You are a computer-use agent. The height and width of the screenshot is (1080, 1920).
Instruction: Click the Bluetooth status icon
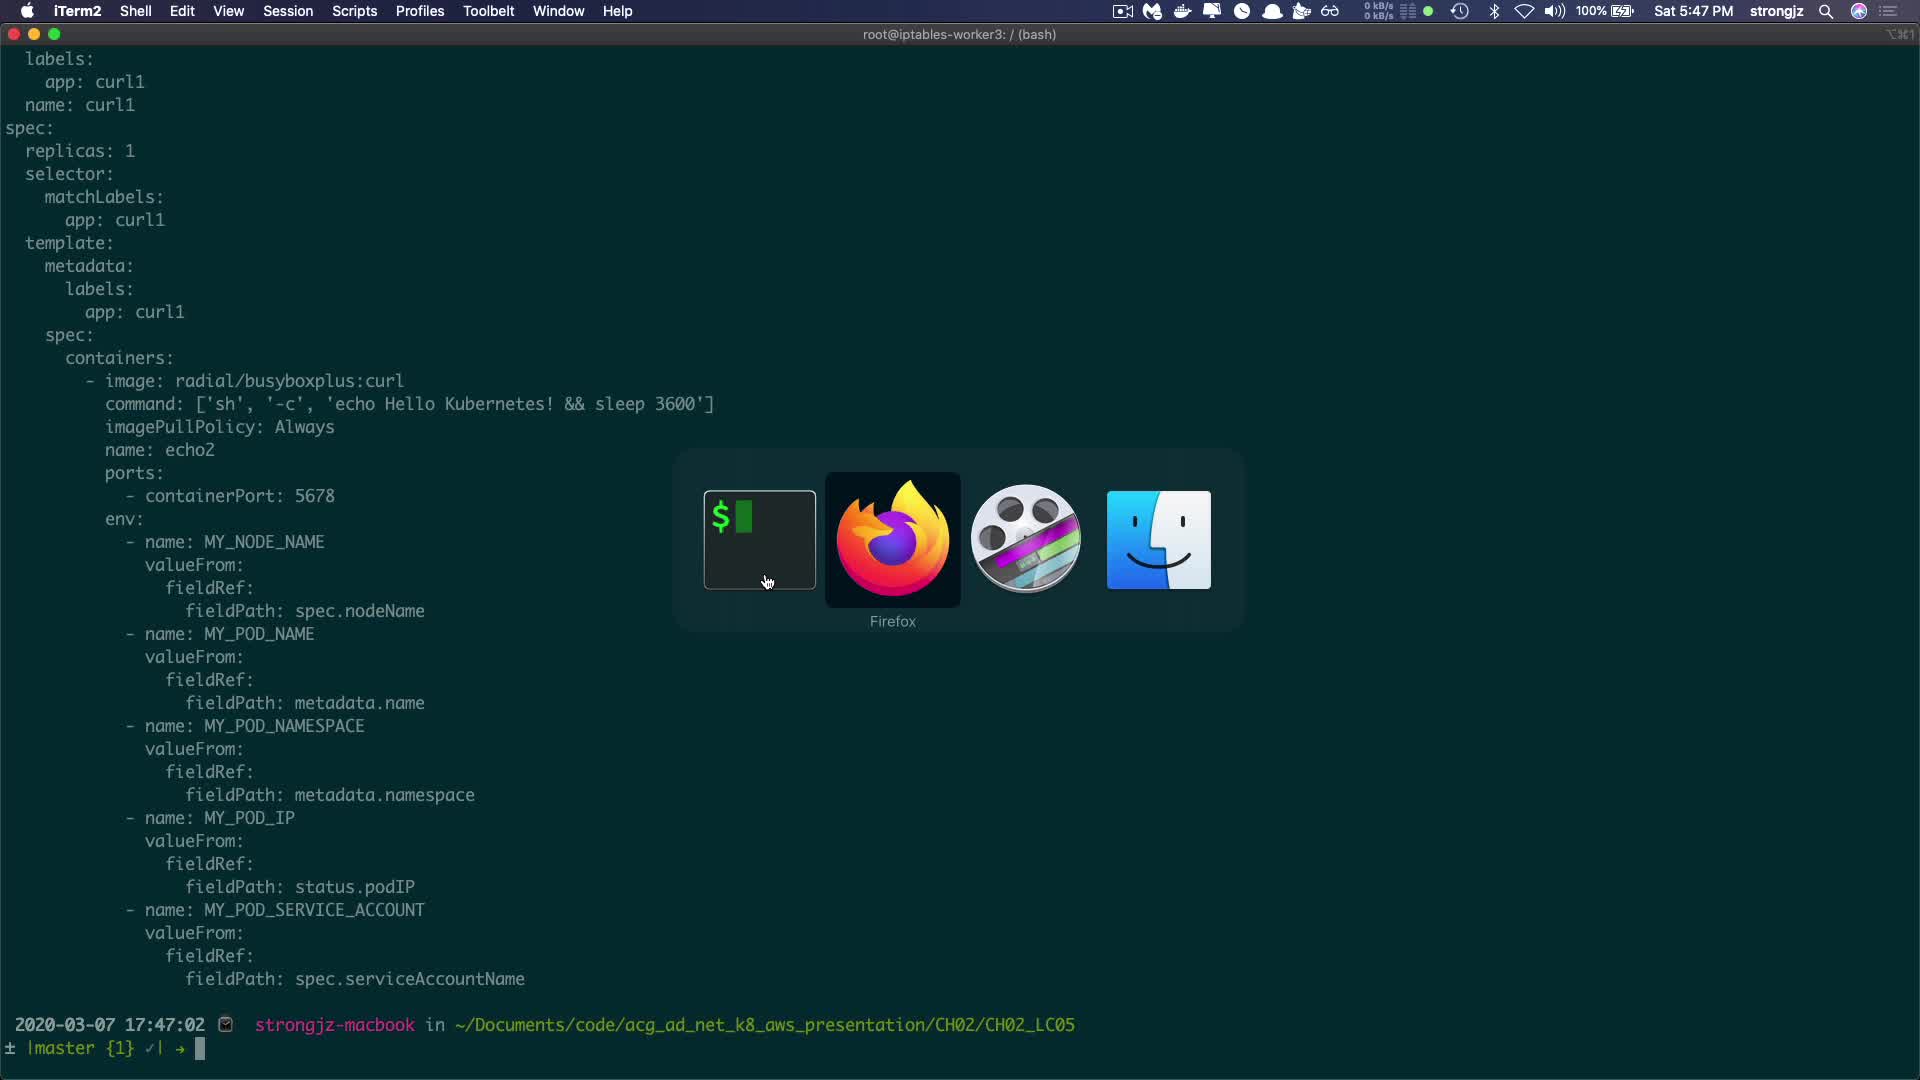coord(1494,11)
